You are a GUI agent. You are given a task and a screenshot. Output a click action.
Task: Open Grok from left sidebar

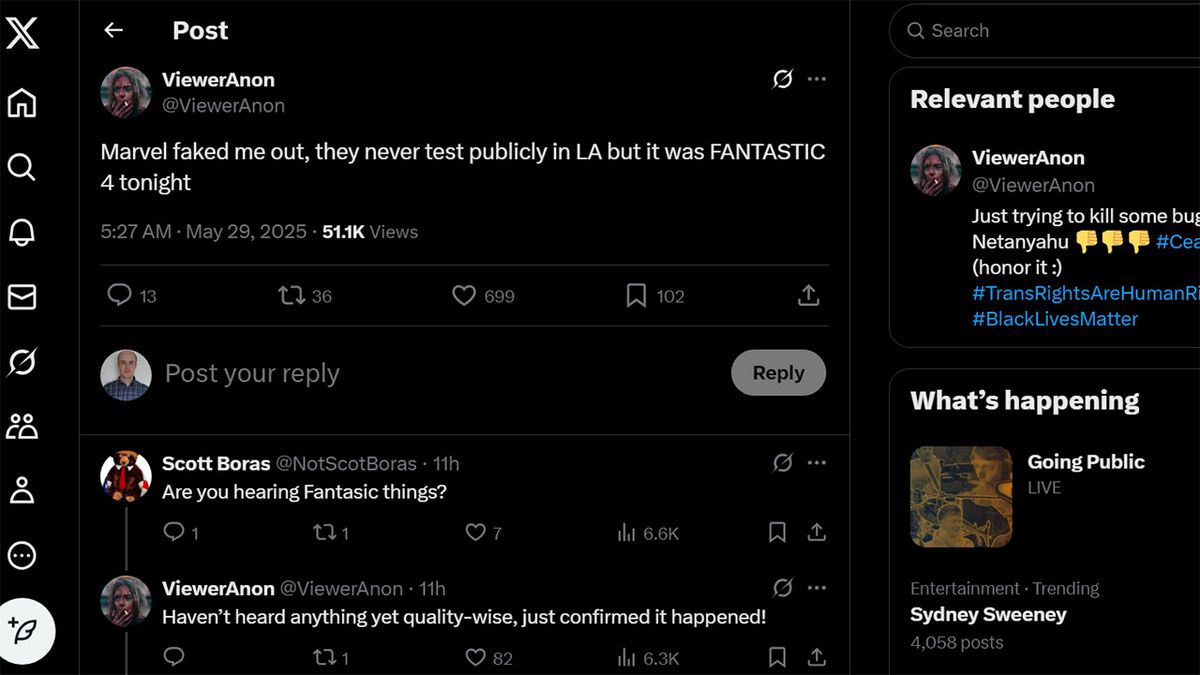22,362
